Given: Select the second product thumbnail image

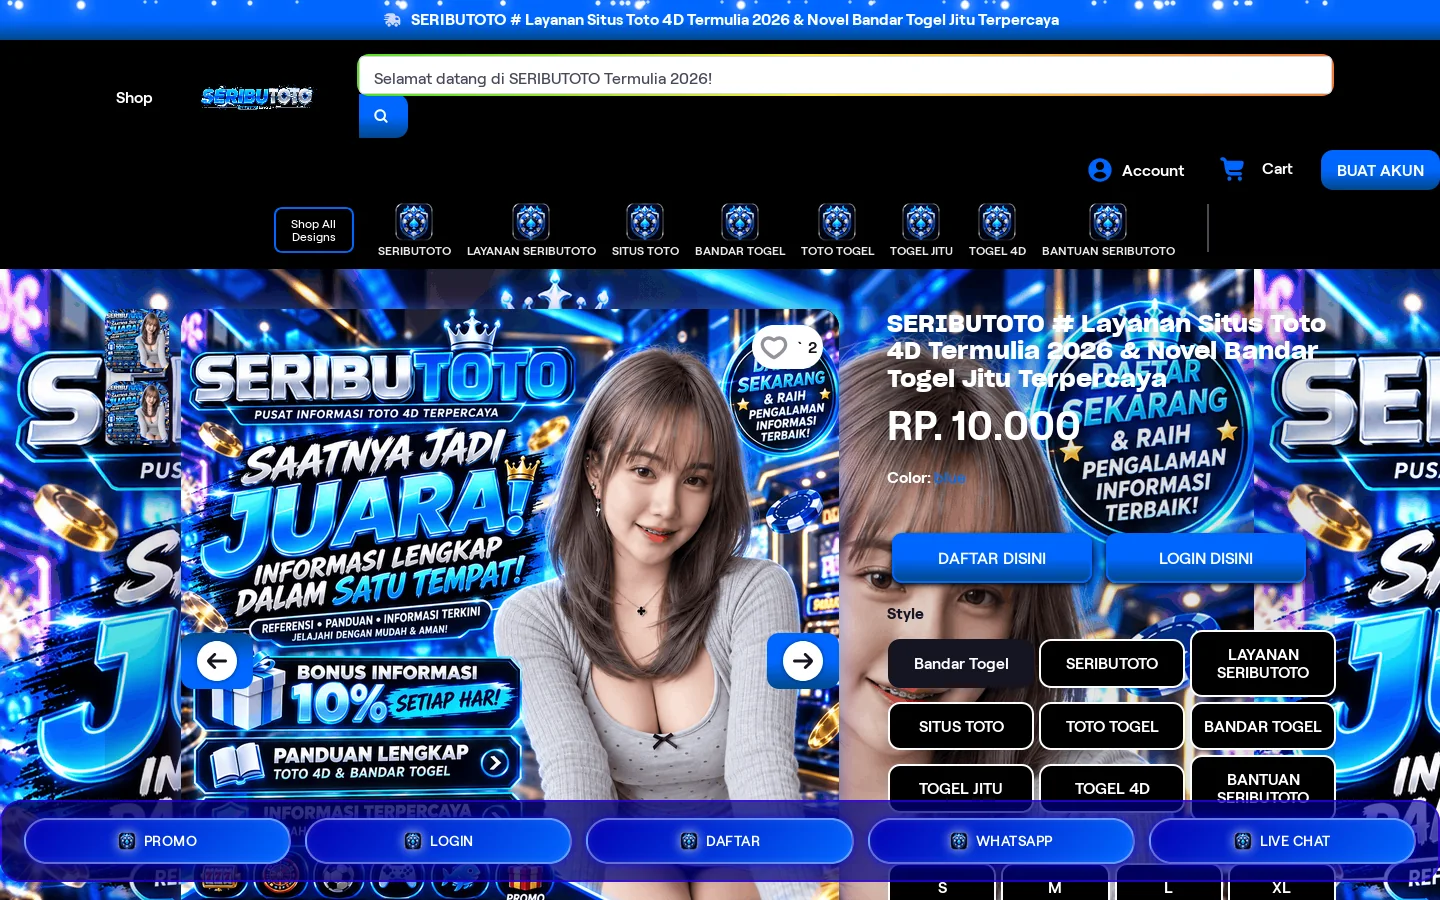Looking at the screenshot, I should pyautogui.click(x=137, y=411).
